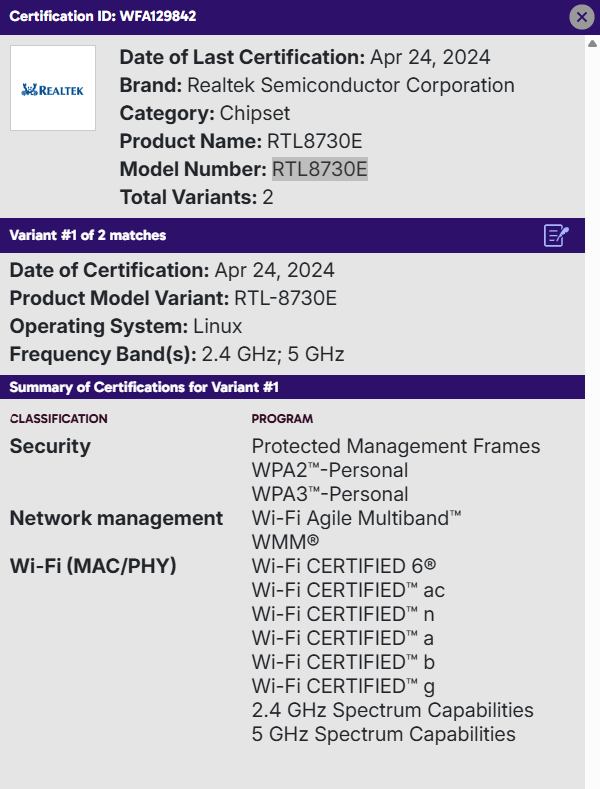
Task: Select the WPA2-Personal program entry
Action: tap(330, 470)
